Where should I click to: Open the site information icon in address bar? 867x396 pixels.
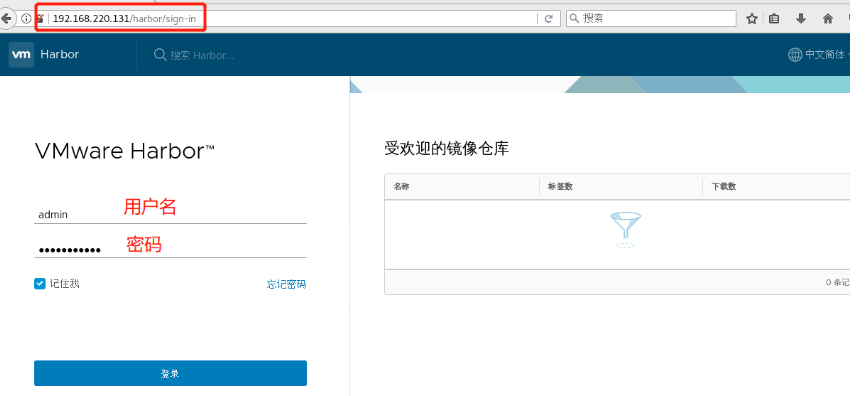coord(25,18)
